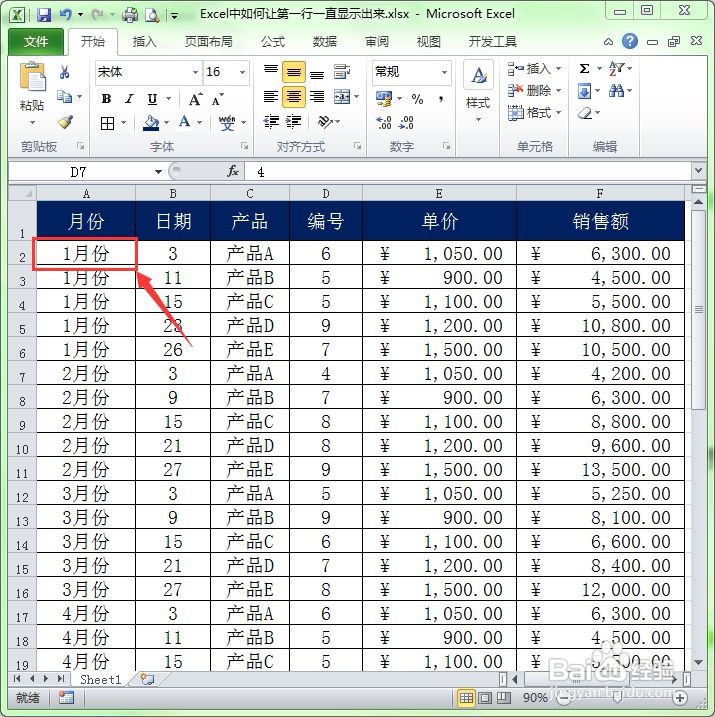Click the Comma Style icon
The height and width of the screenshot is (717, 715).
click(441, 98)
